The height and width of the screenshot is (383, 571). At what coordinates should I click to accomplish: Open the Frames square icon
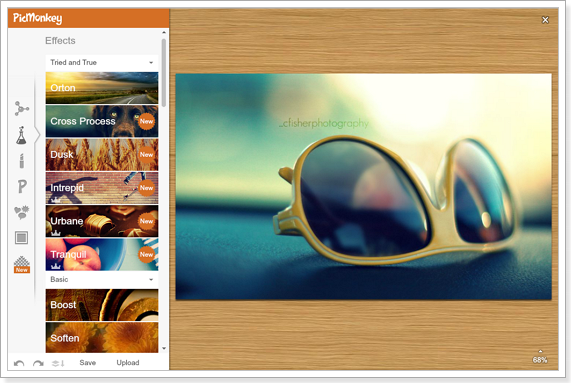click(21, 238)
